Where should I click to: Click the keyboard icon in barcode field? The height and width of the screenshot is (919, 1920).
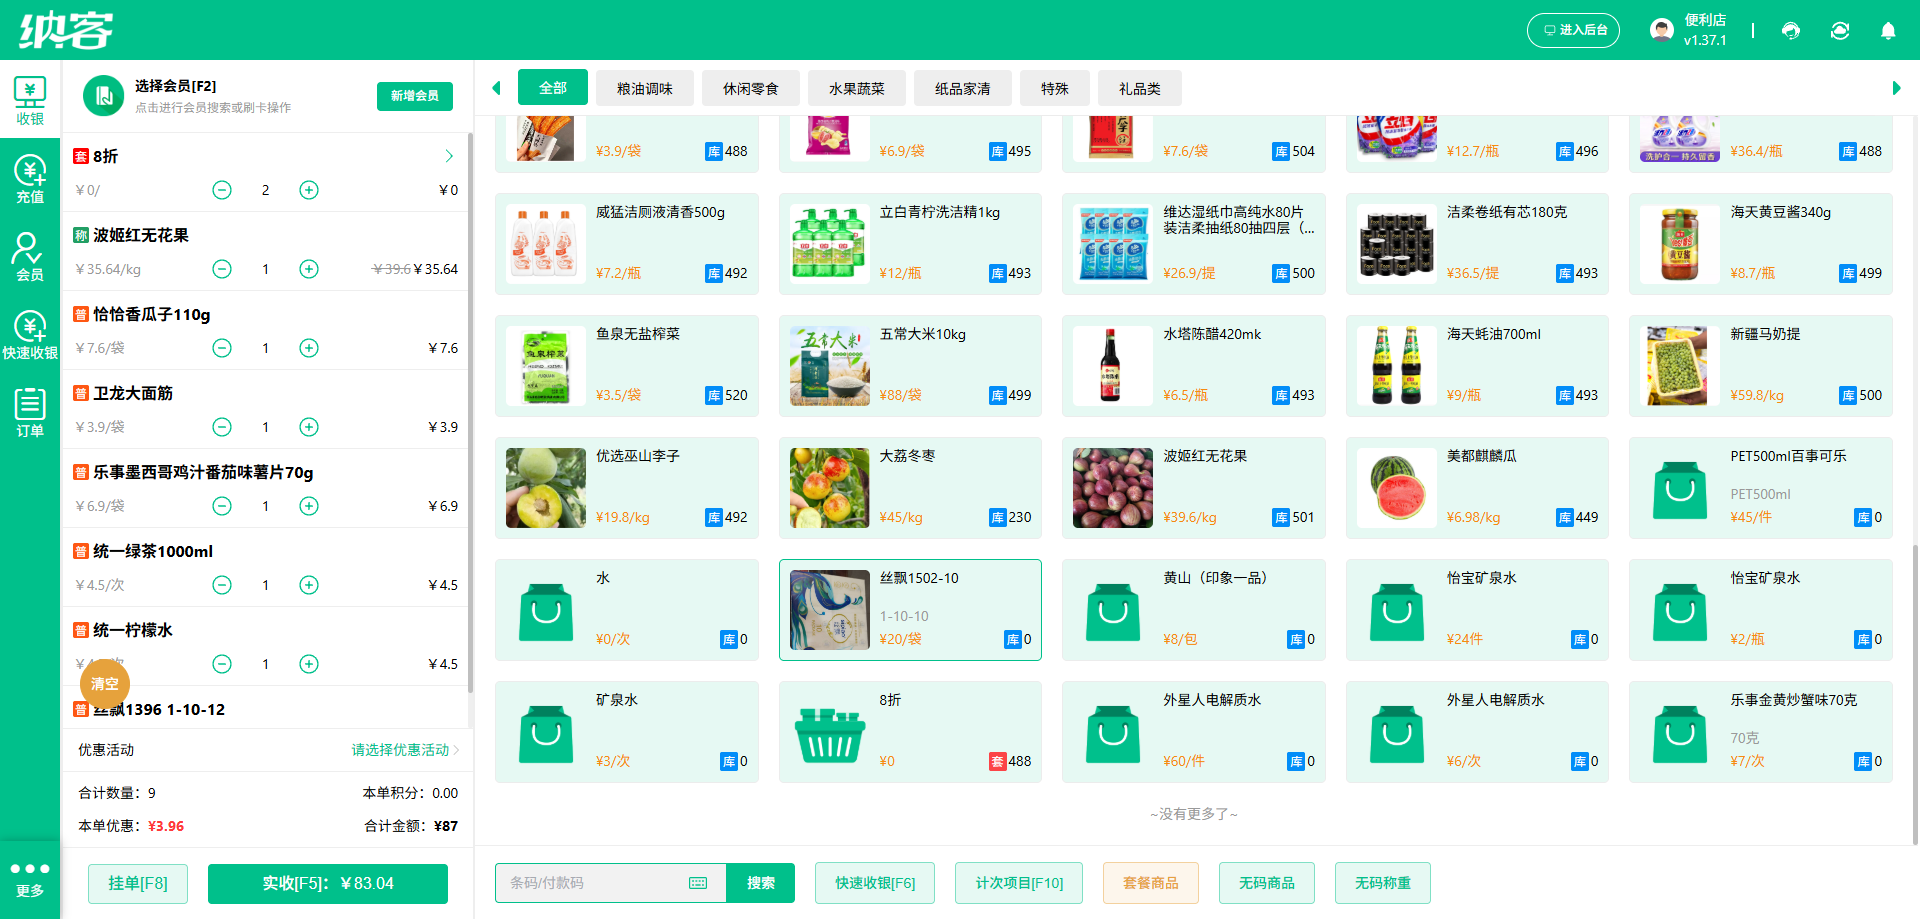pyautogui.click(x=698, y=883)
